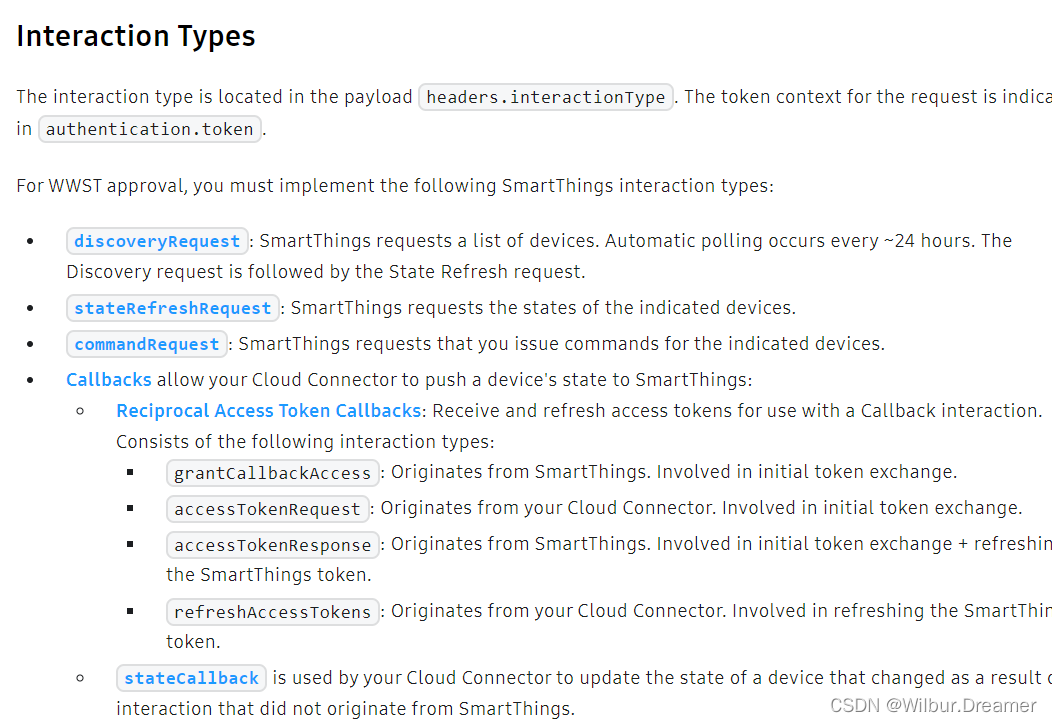Open the discoveryRequest link
This screenshot has width=1052, height=722.
(157, 241)
